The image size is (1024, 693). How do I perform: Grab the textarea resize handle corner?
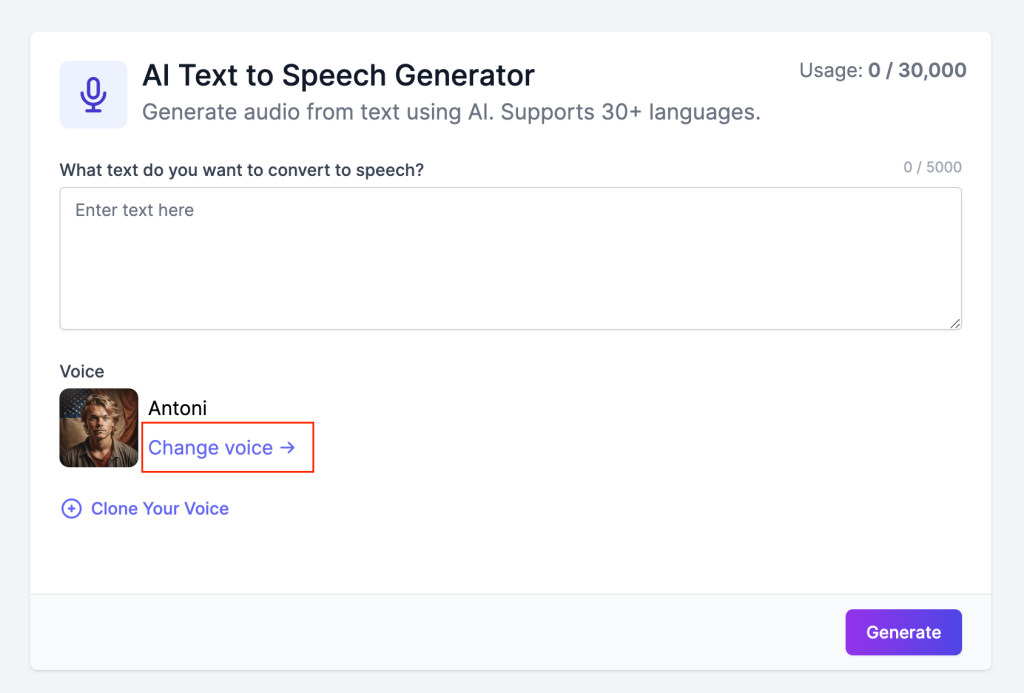[955, 323]
